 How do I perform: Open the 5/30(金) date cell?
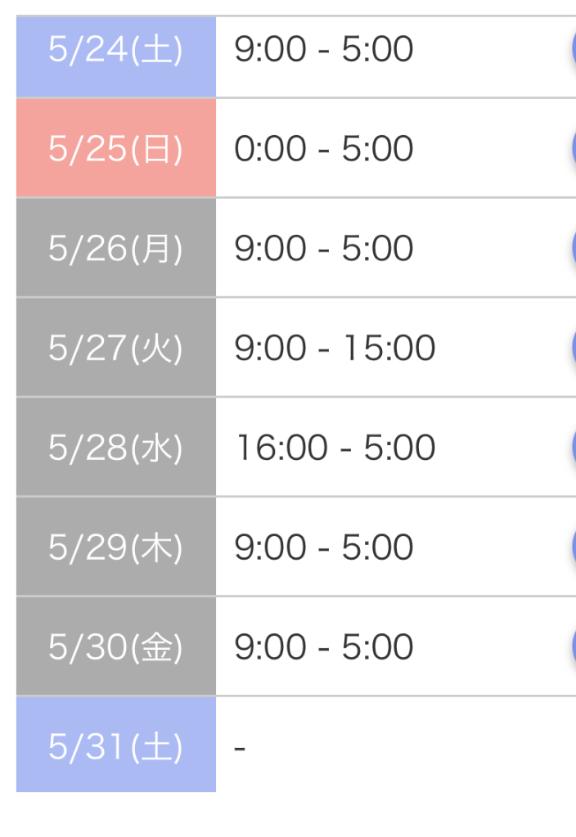(116, 646)
